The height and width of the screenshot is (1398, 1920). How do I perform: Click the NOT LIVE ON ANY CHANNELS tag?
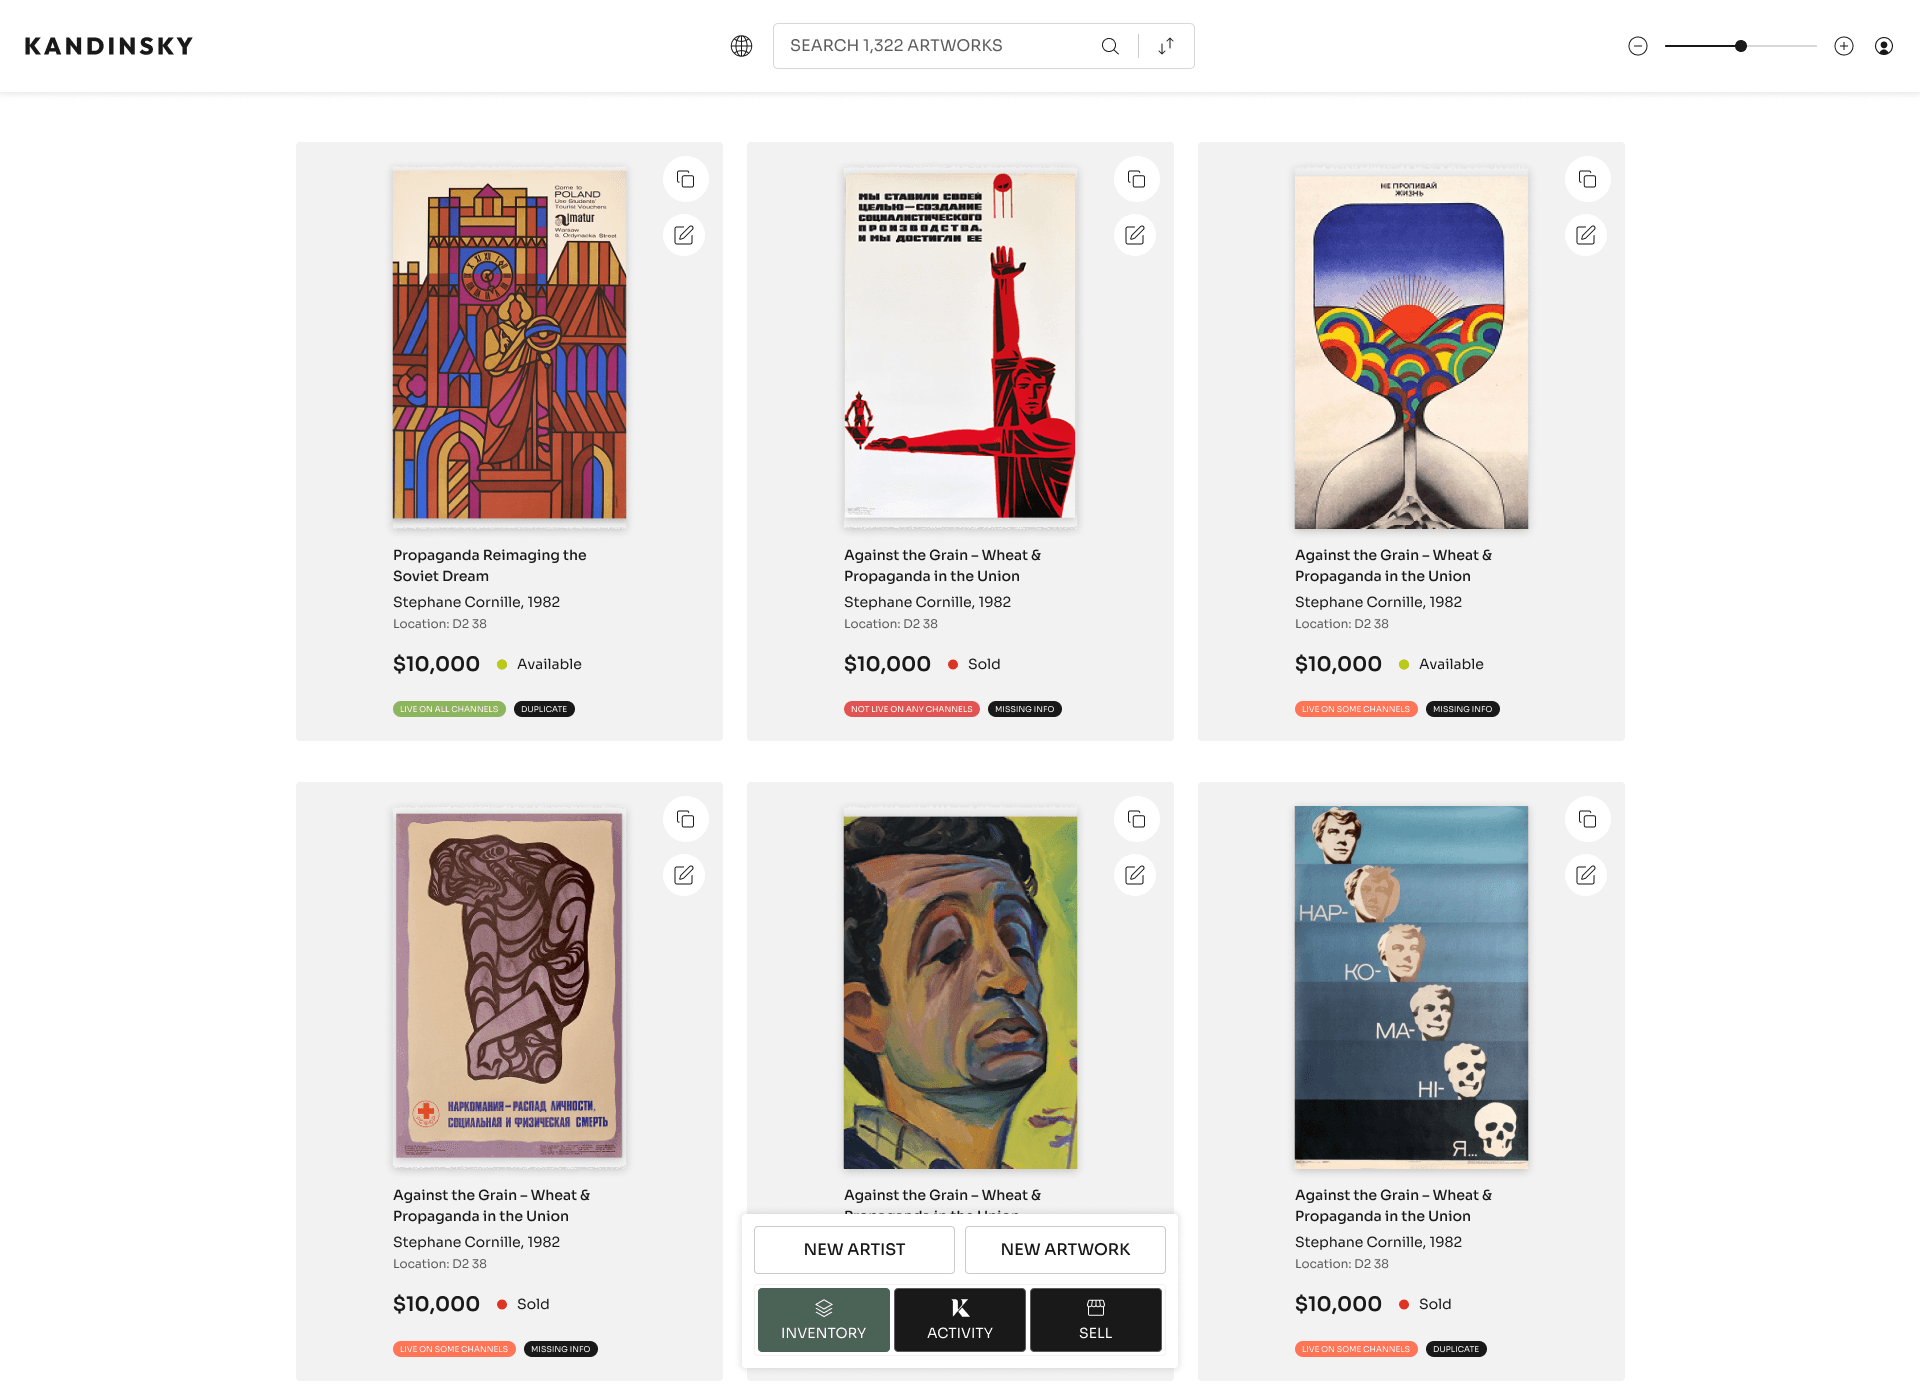coord(911,708)
